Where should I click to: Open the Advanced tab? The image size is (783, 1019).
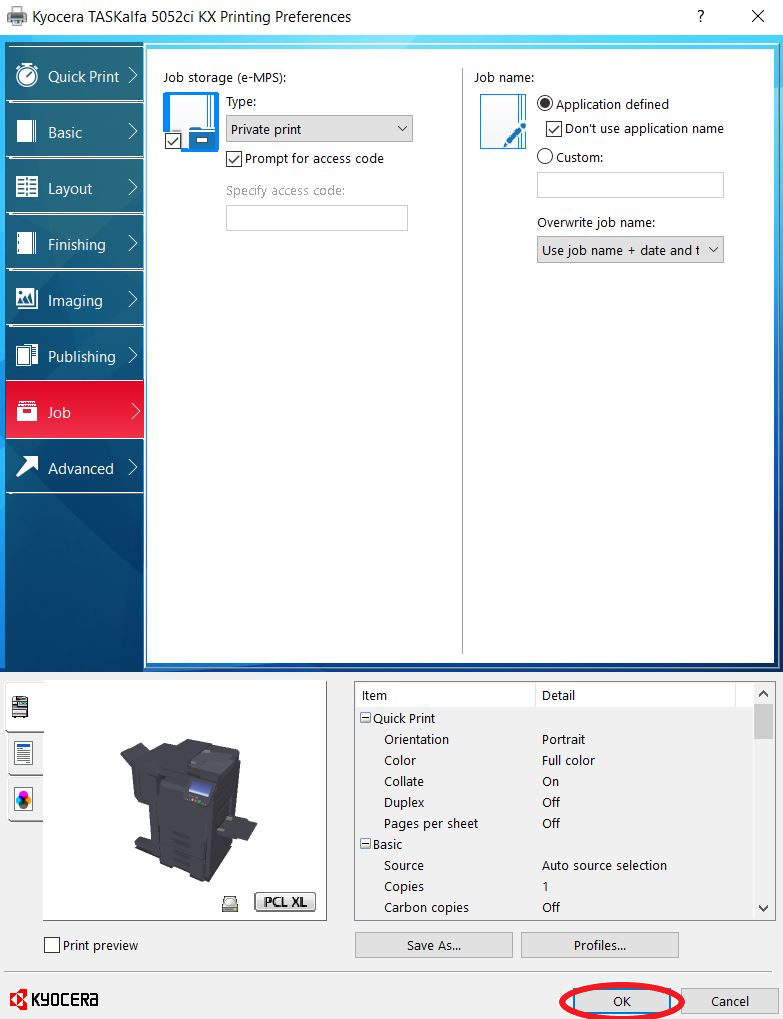click(75, 467)
